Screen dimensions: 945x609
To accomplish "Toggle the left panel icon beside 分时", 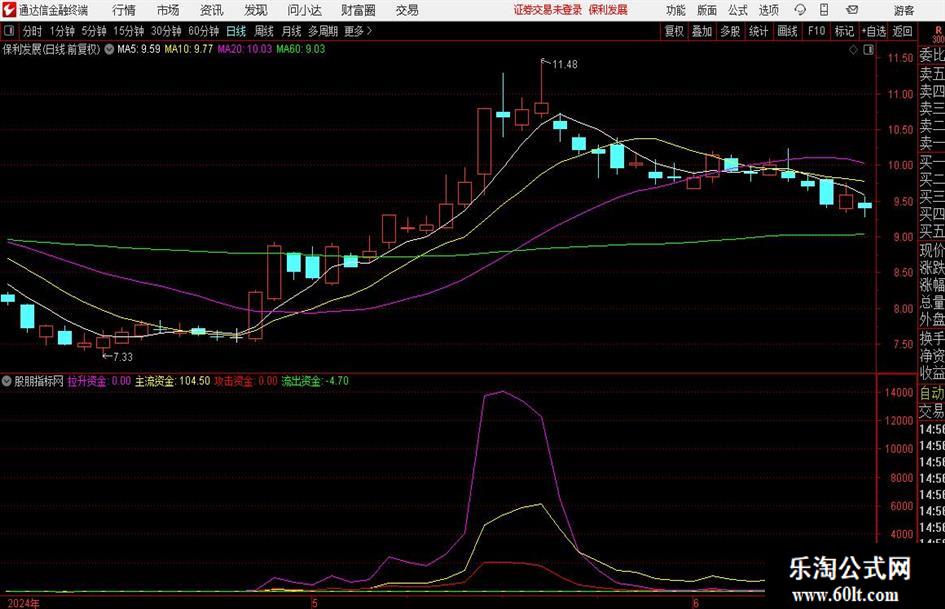I will pyautogui.click(x=8, y=31).
